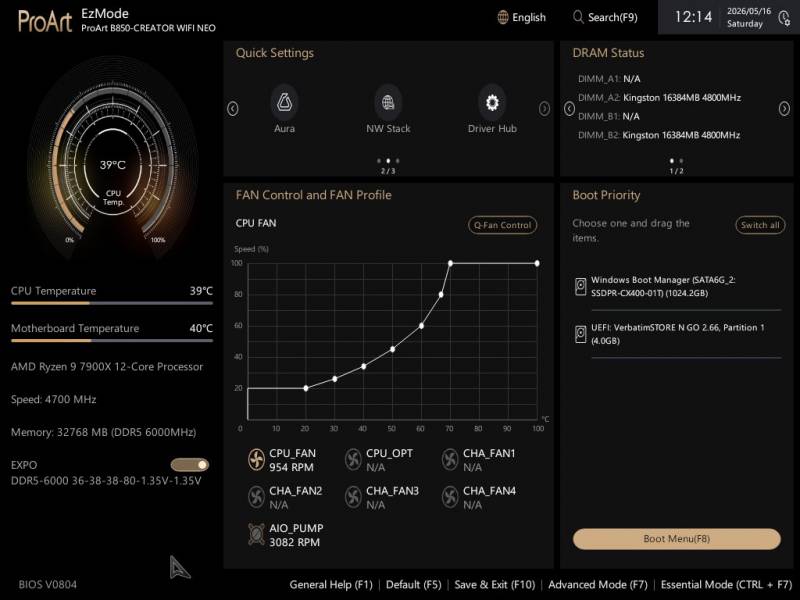The image size is (800, 600).
Task: Go to previous DRAM Status page
Action: coord(569,109)
